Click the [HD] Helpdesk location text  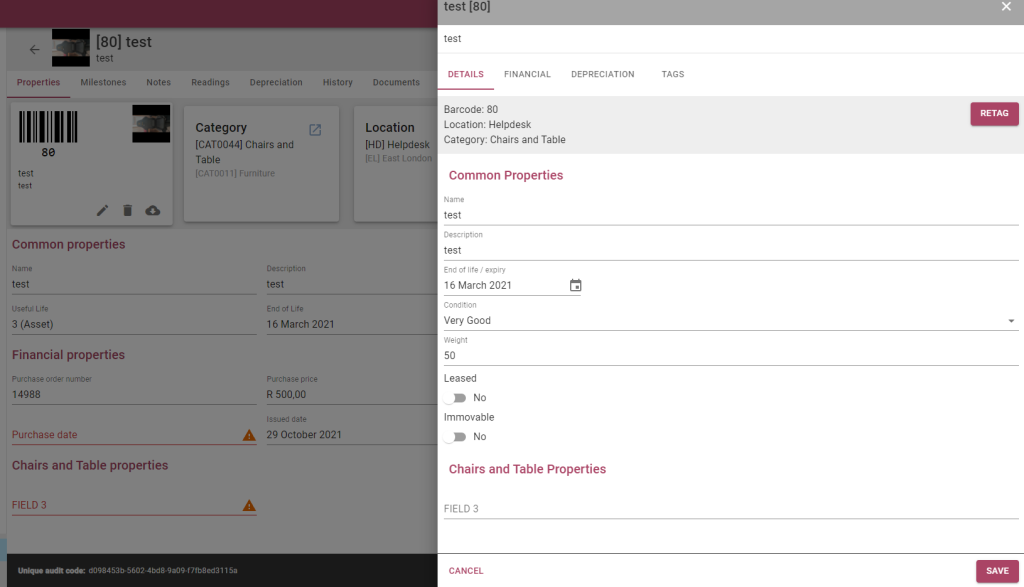tap(398, 145)
